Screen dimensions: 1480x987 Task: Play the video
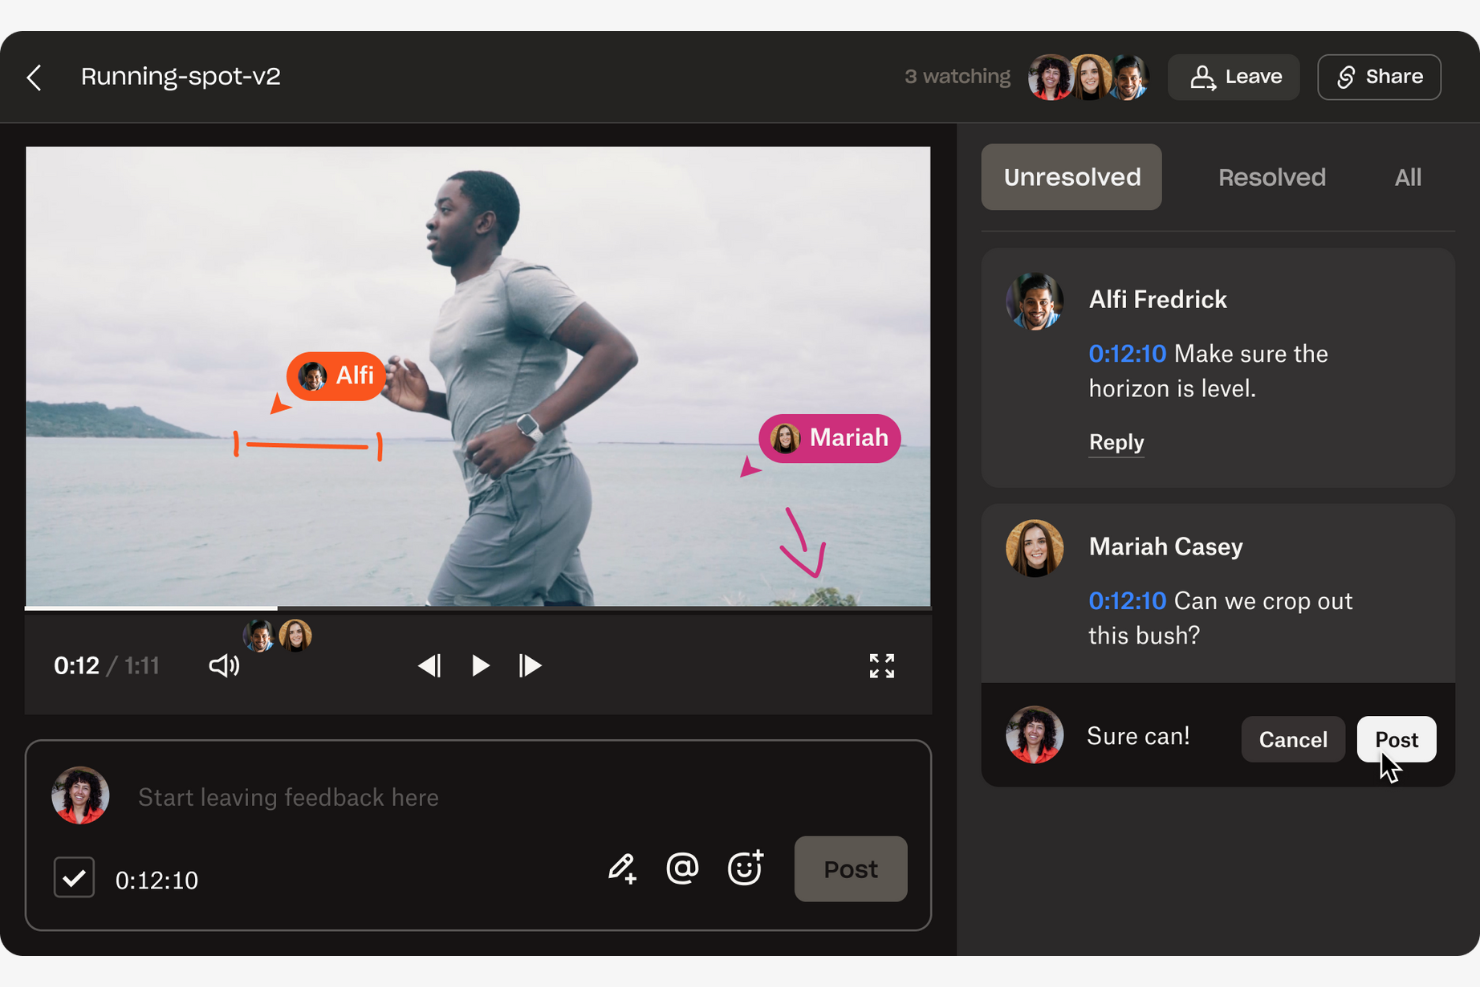pos(480,665)
